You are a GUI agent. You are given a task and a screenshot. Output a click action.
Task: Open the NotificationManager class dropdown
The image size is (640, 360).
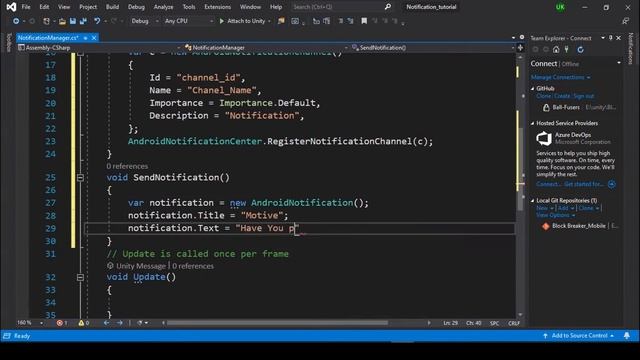pos(266,48)
